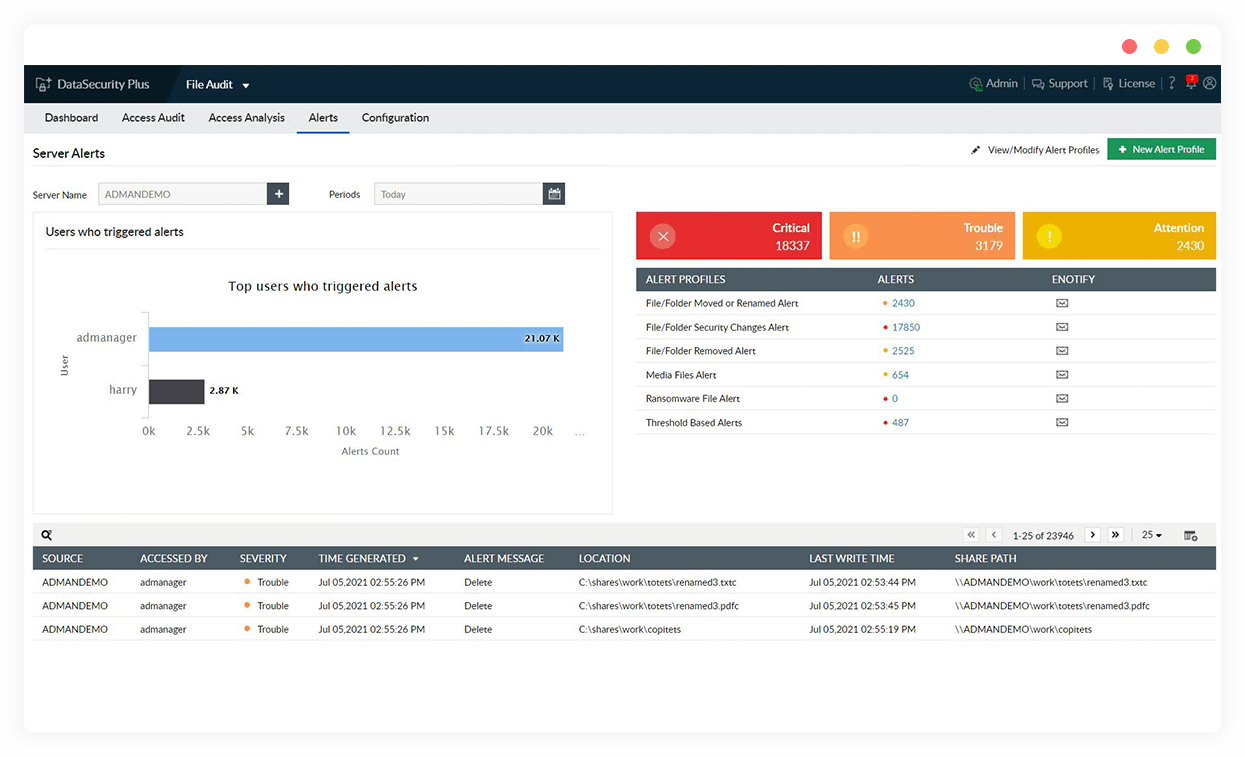
Task: Click envelope for File/Folder Security Changes Alert
Action: click(x=1062, y=327)
